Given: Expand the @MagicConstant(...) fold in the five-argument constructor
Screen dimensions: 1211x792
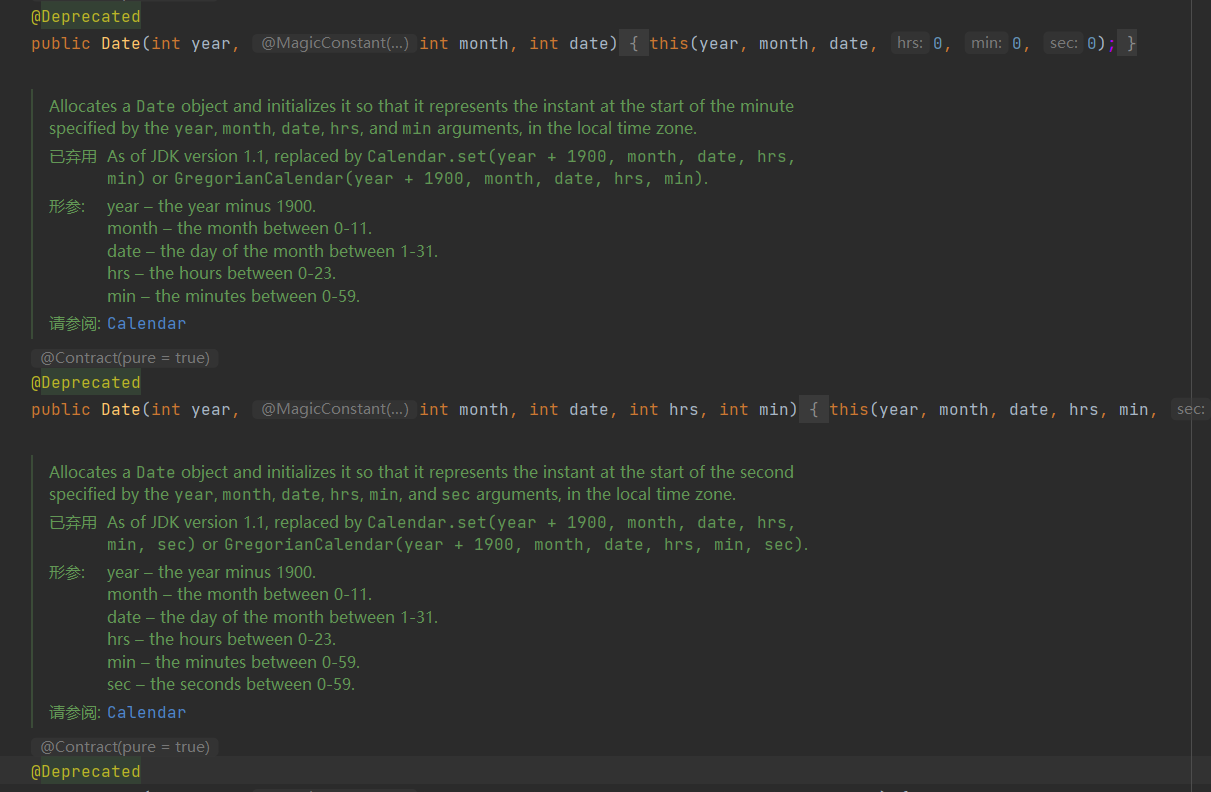Looking at the screenshot, I should 334,409.
